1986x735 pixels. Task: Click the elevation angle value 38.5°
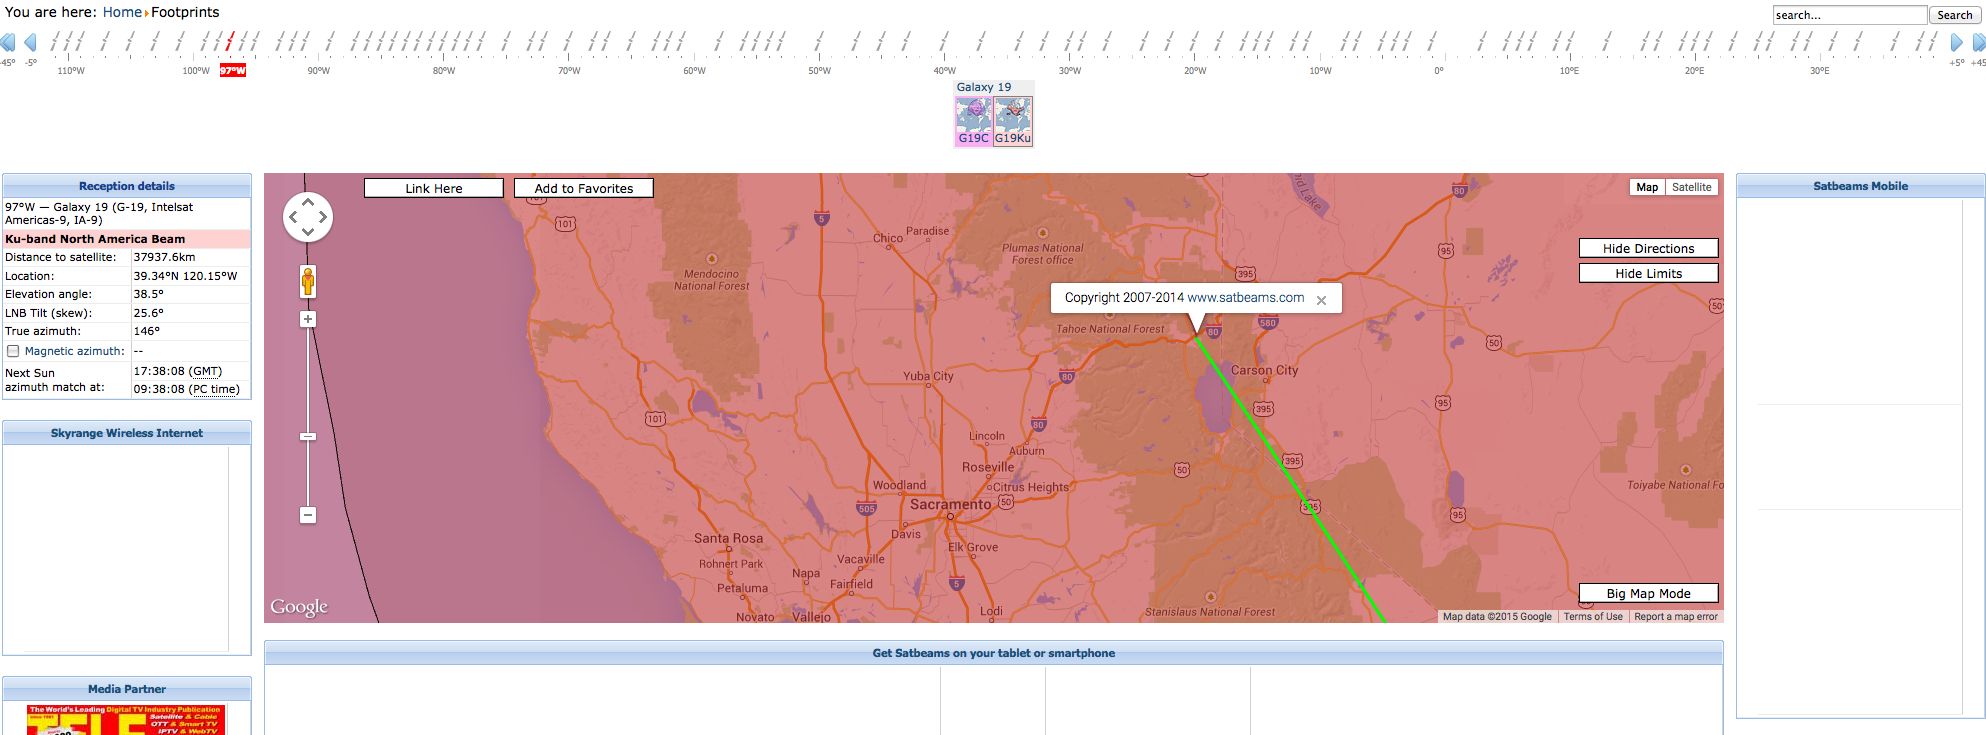148,294
